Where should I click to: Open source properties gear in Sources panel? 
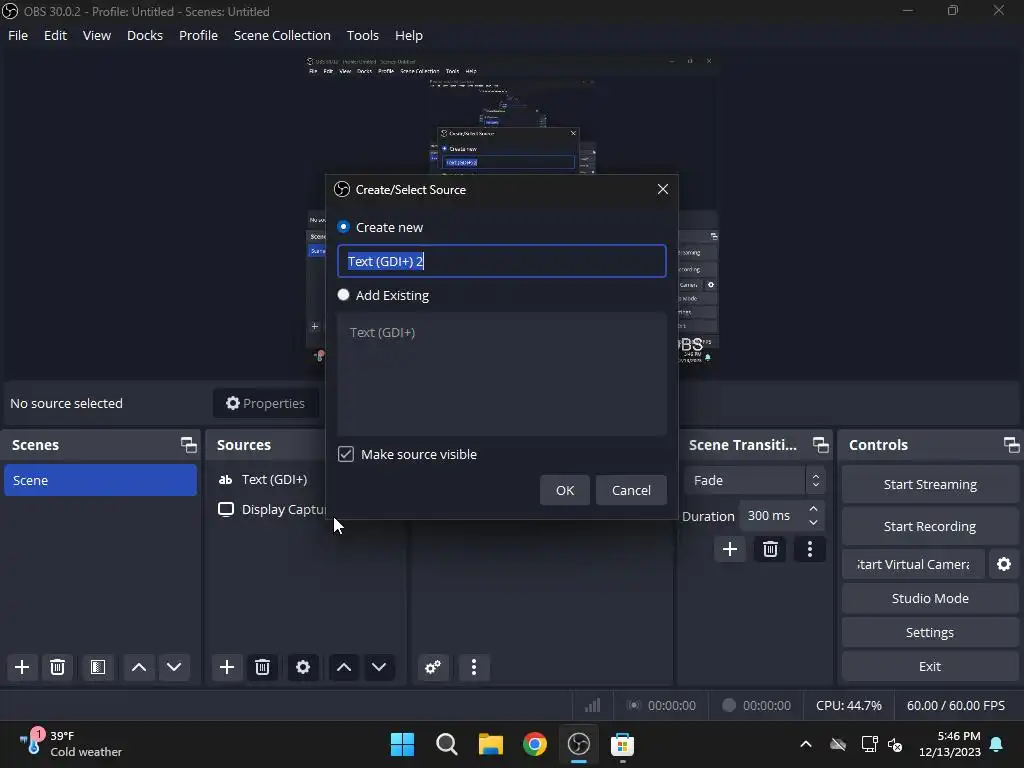(x=303, y=667)
